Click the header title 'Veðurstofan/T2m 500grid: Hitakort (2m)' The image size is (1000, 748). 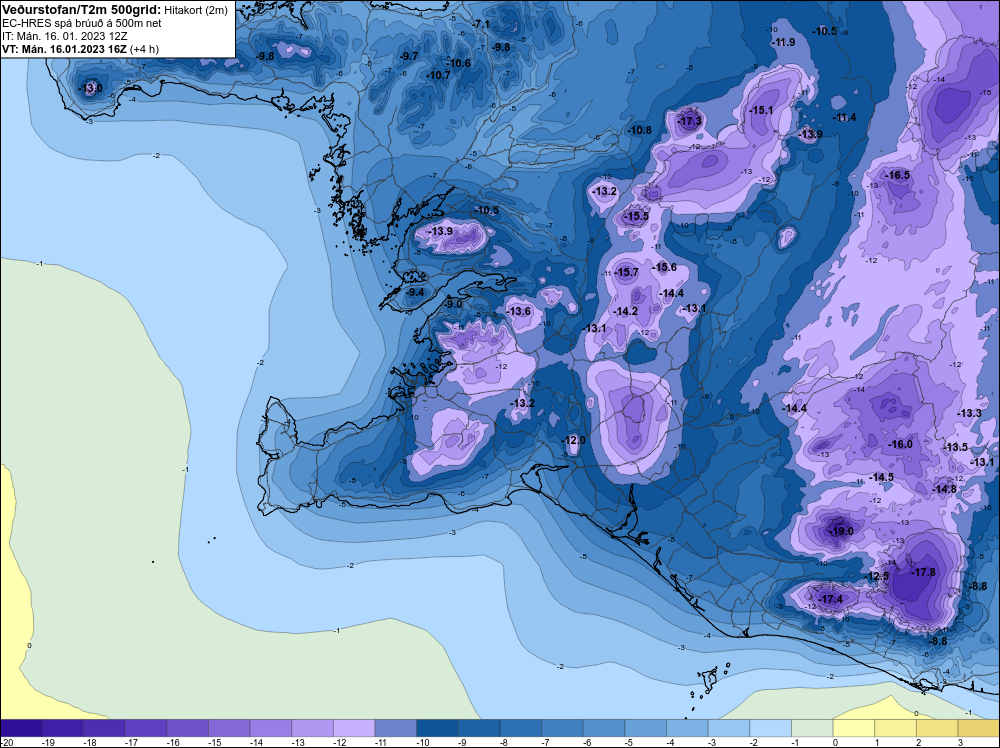(x=115, y=10)
